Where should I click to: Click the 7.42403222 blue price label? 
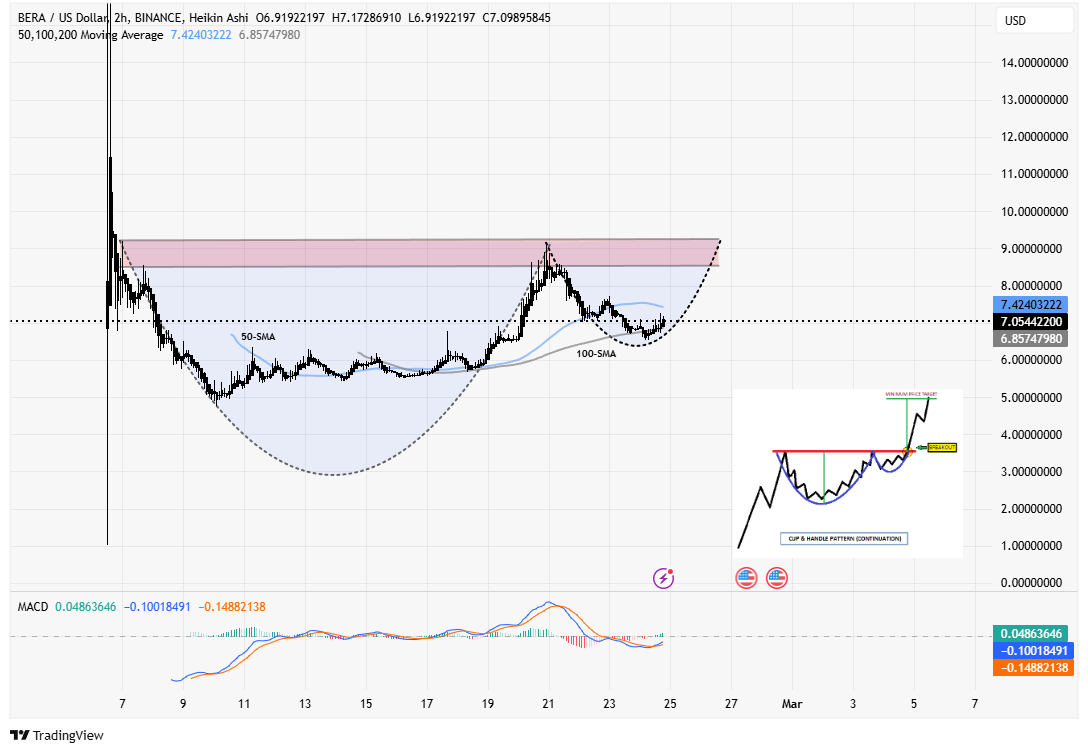1031,305
